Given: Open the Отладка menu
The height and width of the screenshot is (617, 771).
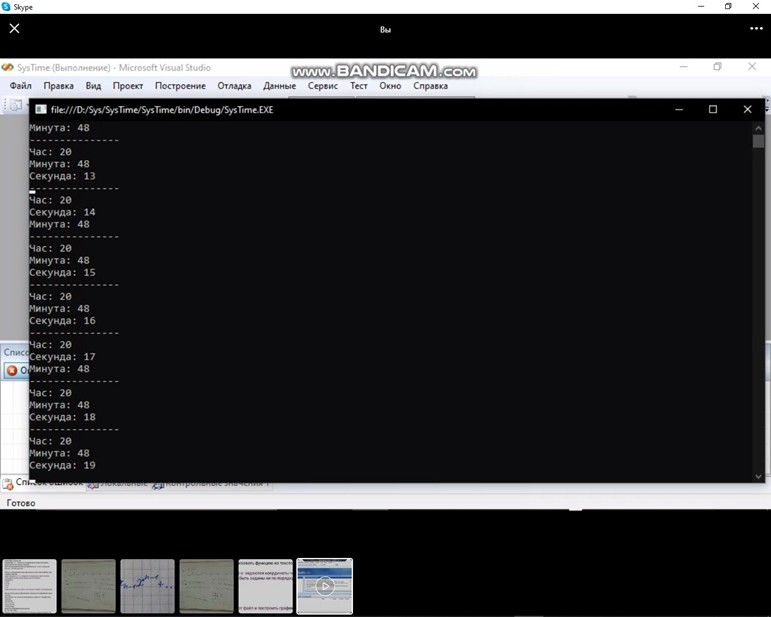Looking at the screenshot, I should (235, 86).
